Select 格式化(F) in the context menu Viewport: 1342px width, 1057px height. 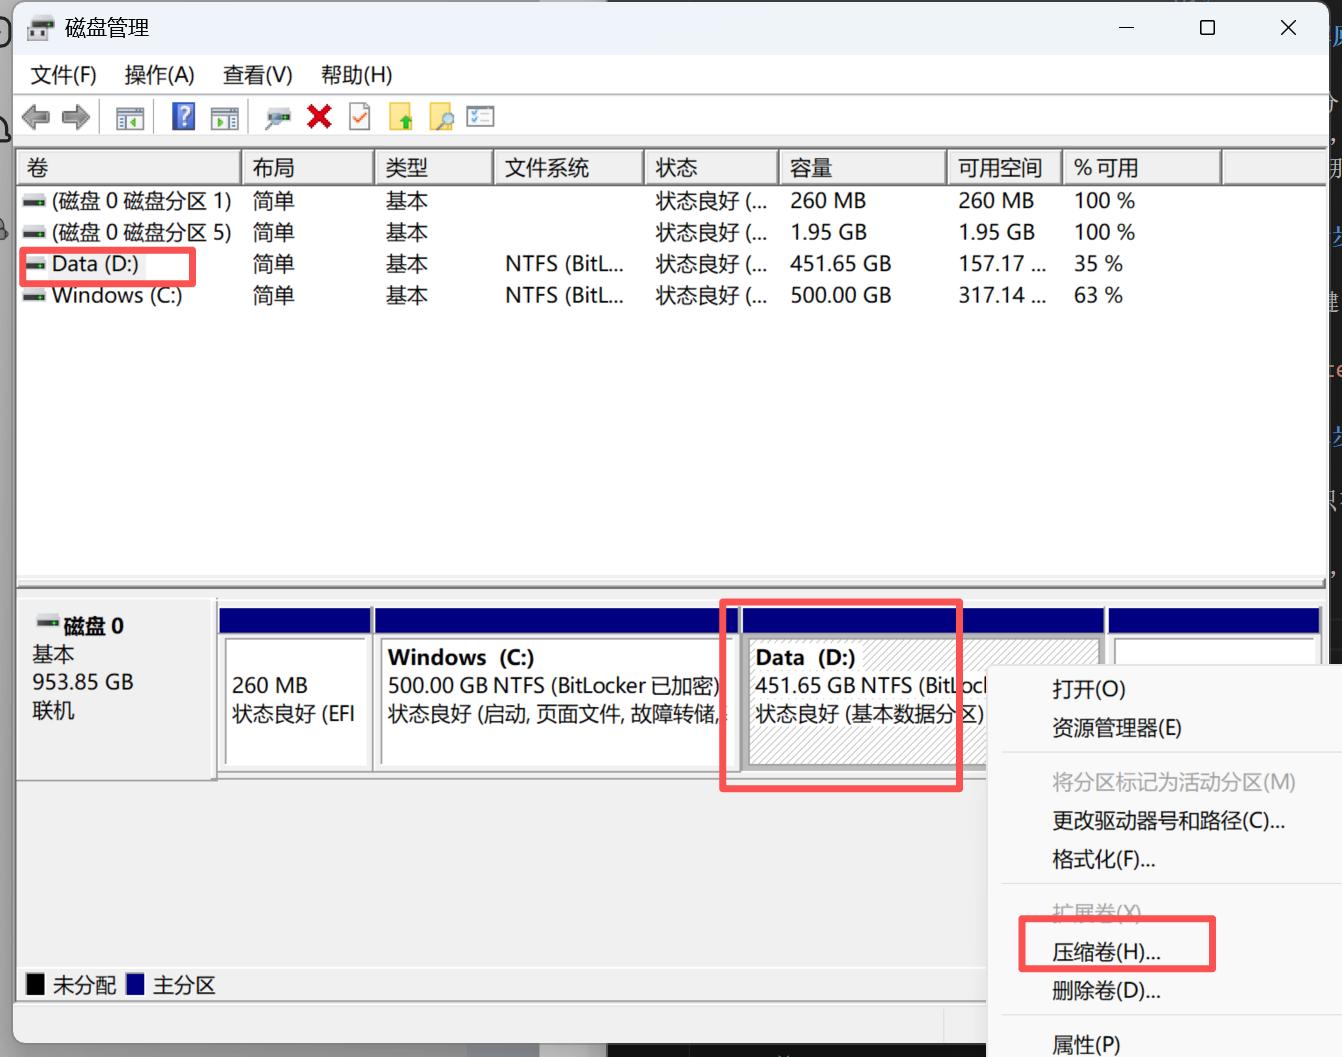(x=1103, y=859)
